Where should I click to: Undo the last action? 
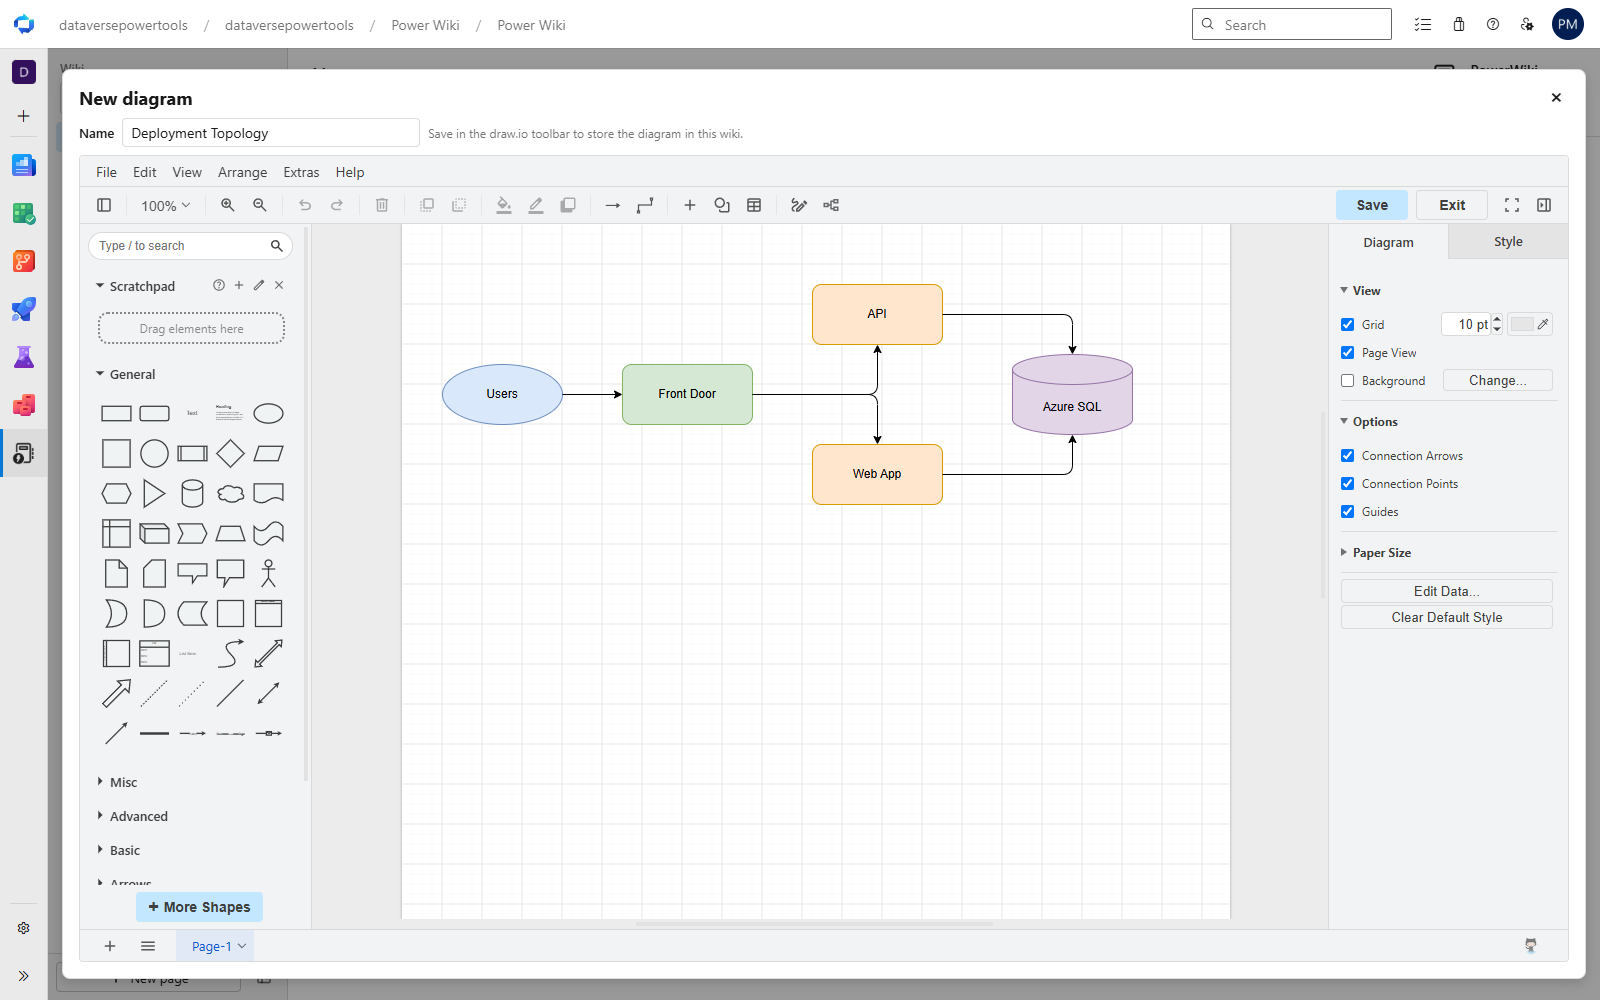[x=305, y=205]
